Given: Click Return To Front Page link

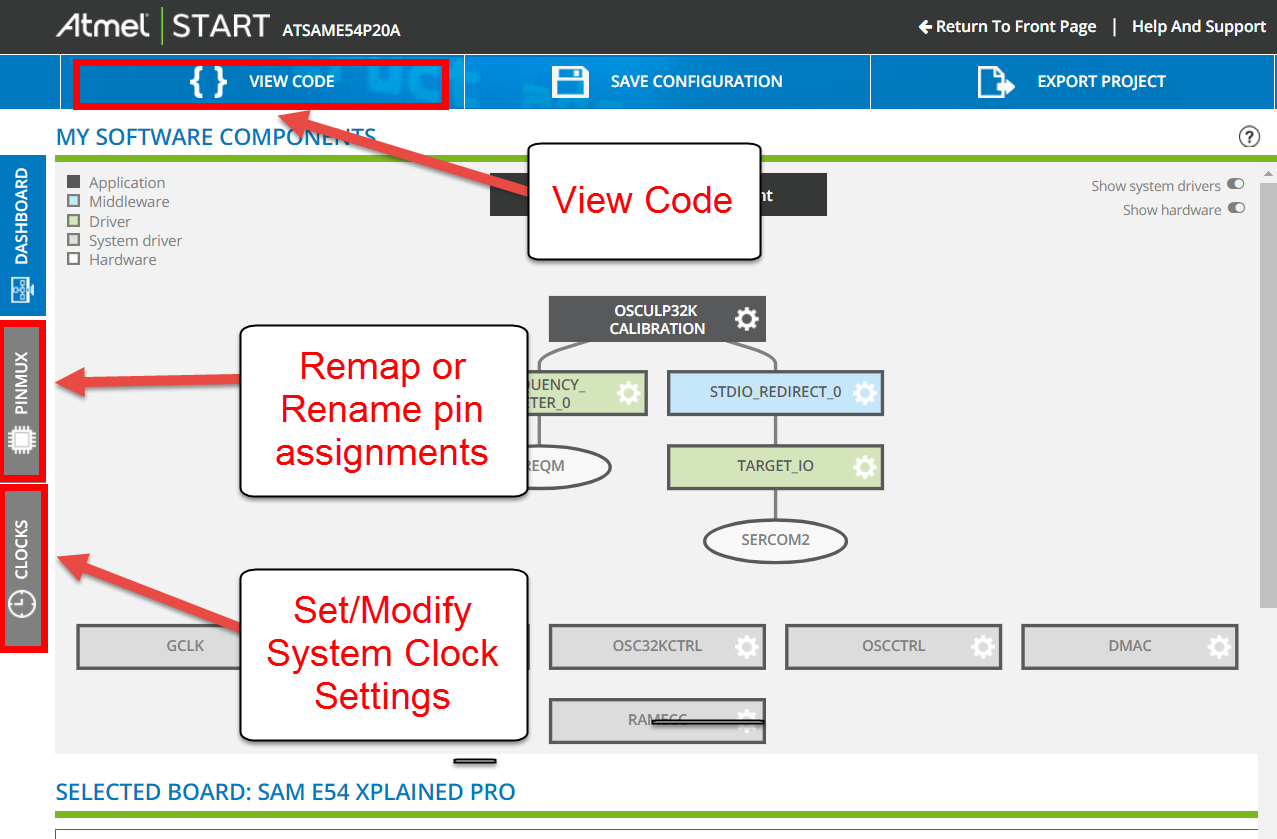Looking at the screenshot, I should coord(1007,27).
